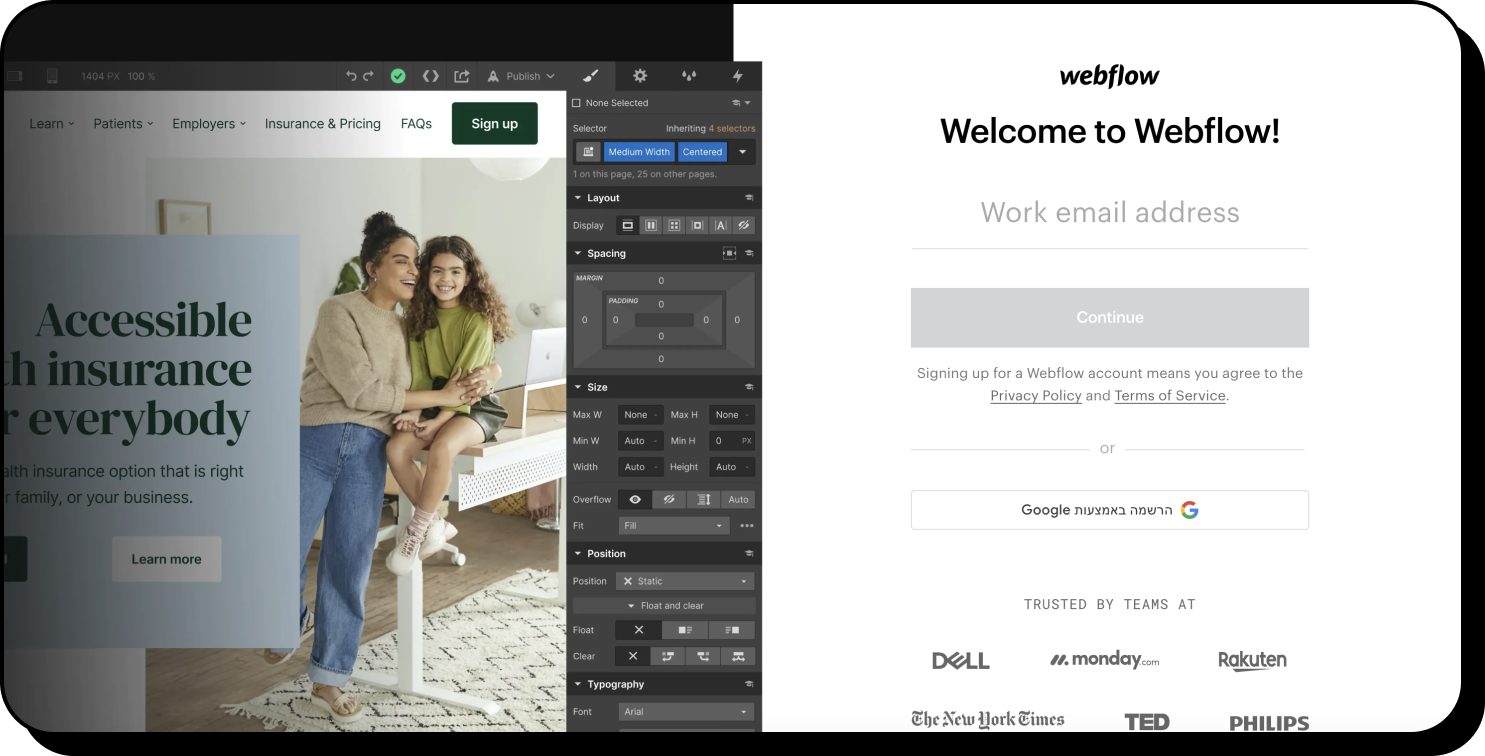Open the Style Manager droplets tab
This screenshot has height=756, width=1485.
click(688, 76)
